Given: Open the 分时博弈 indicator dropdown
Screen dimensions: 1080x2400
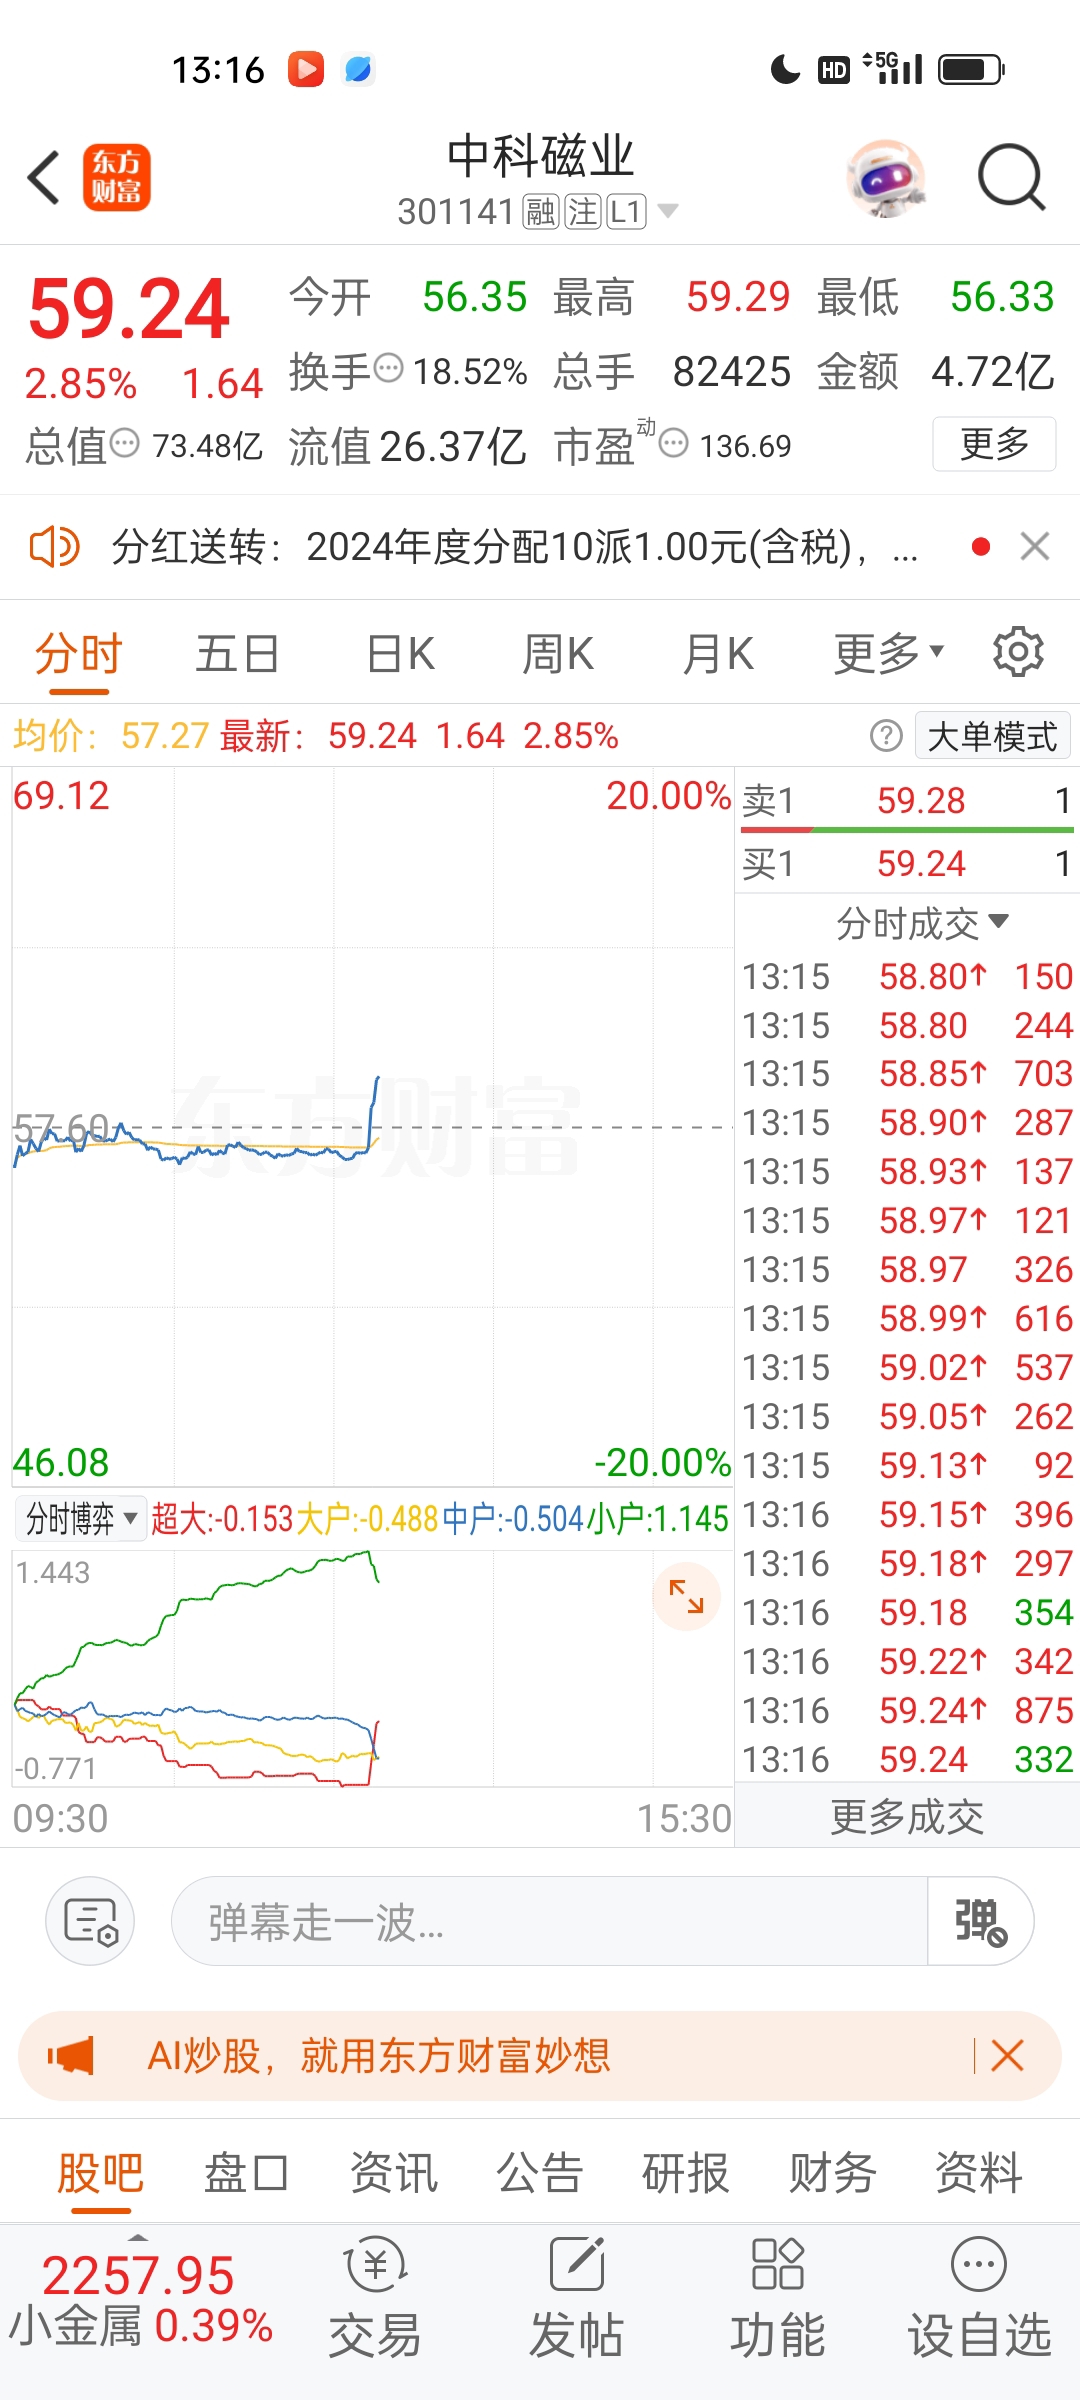Looking at the screenshot, I should click(80, 1519).
